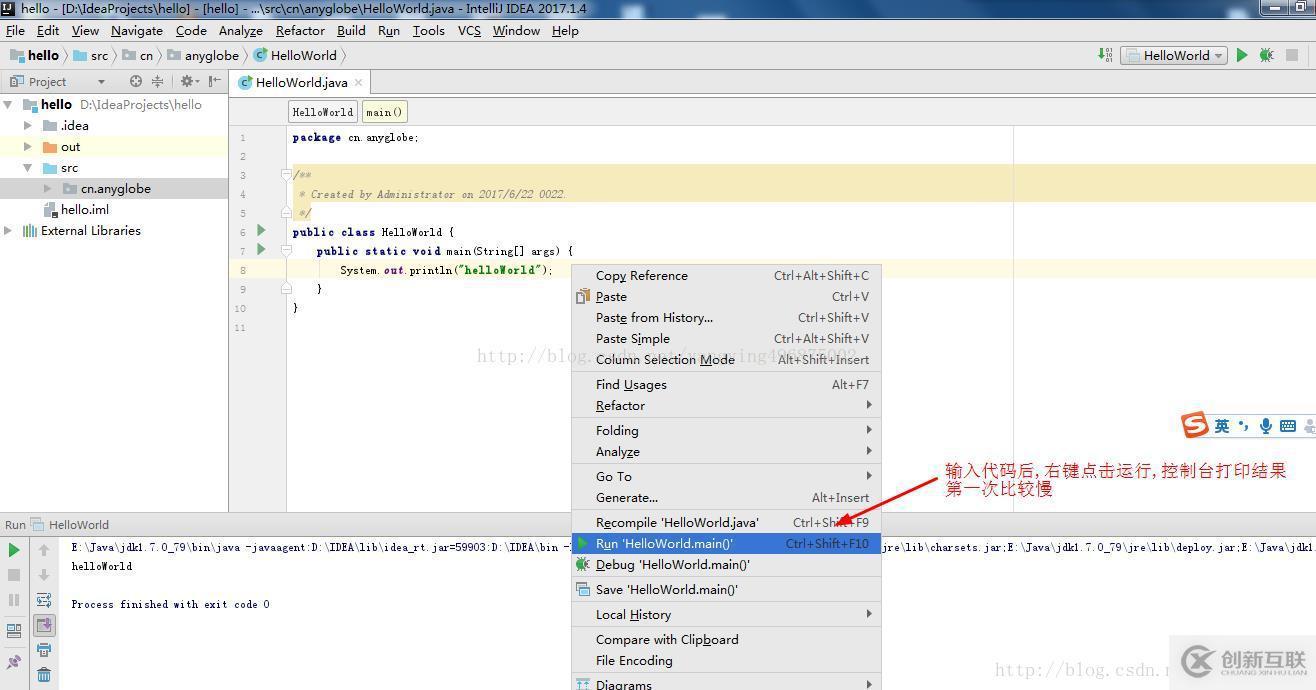Screen dimensions: 1316x690
Task: Click the Pause Output icon
Action: 14,600
